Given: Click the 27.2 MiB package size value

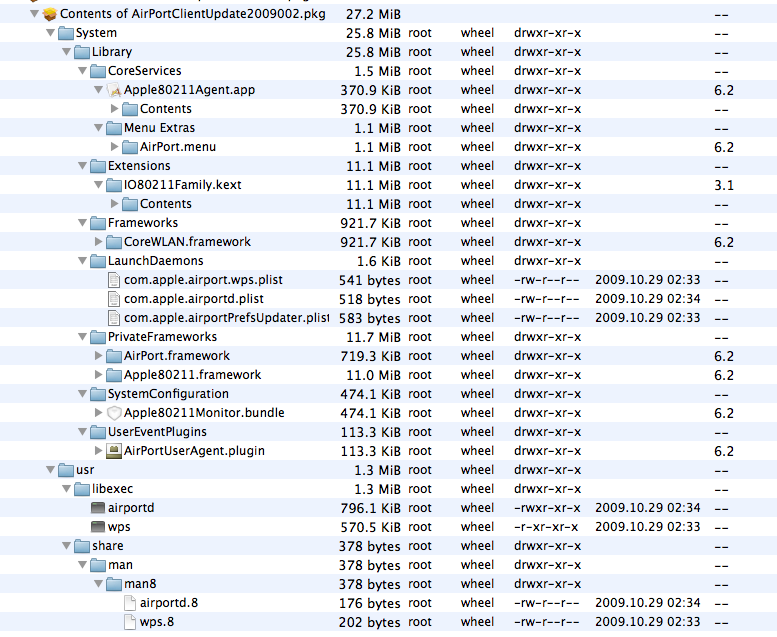Looking at the screenshot, I should pyautogui.click(x=373, y=14).
